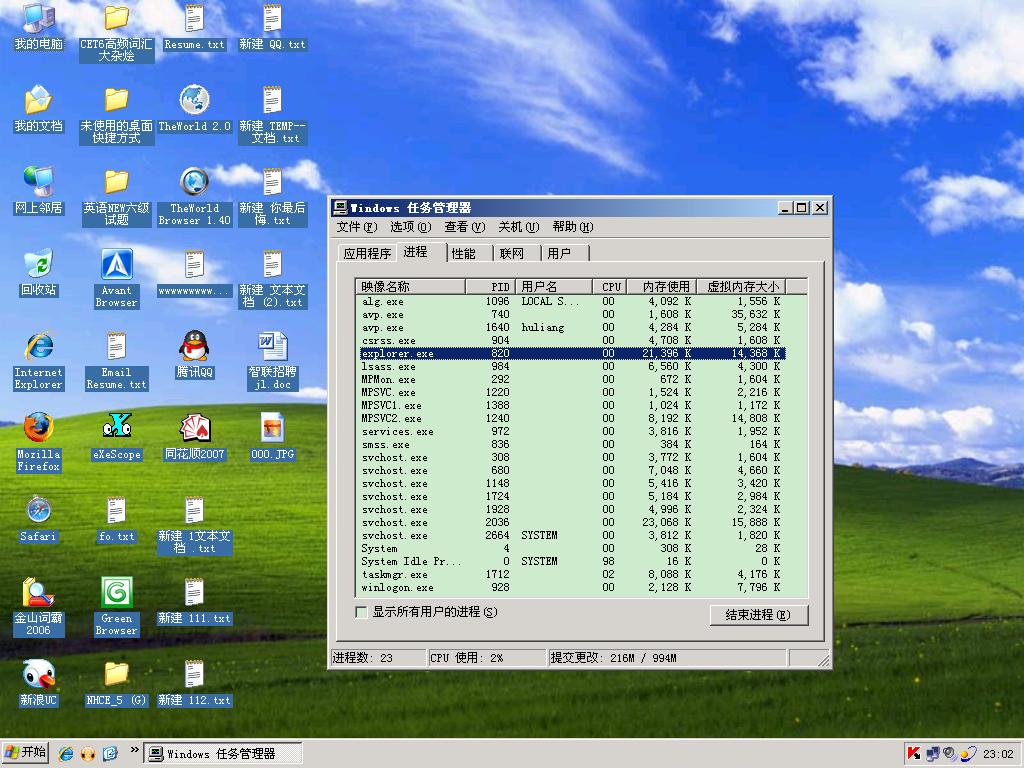Select the System Idle Process row
This screenshot has width=1024, height=768.
tap(572, 562)
